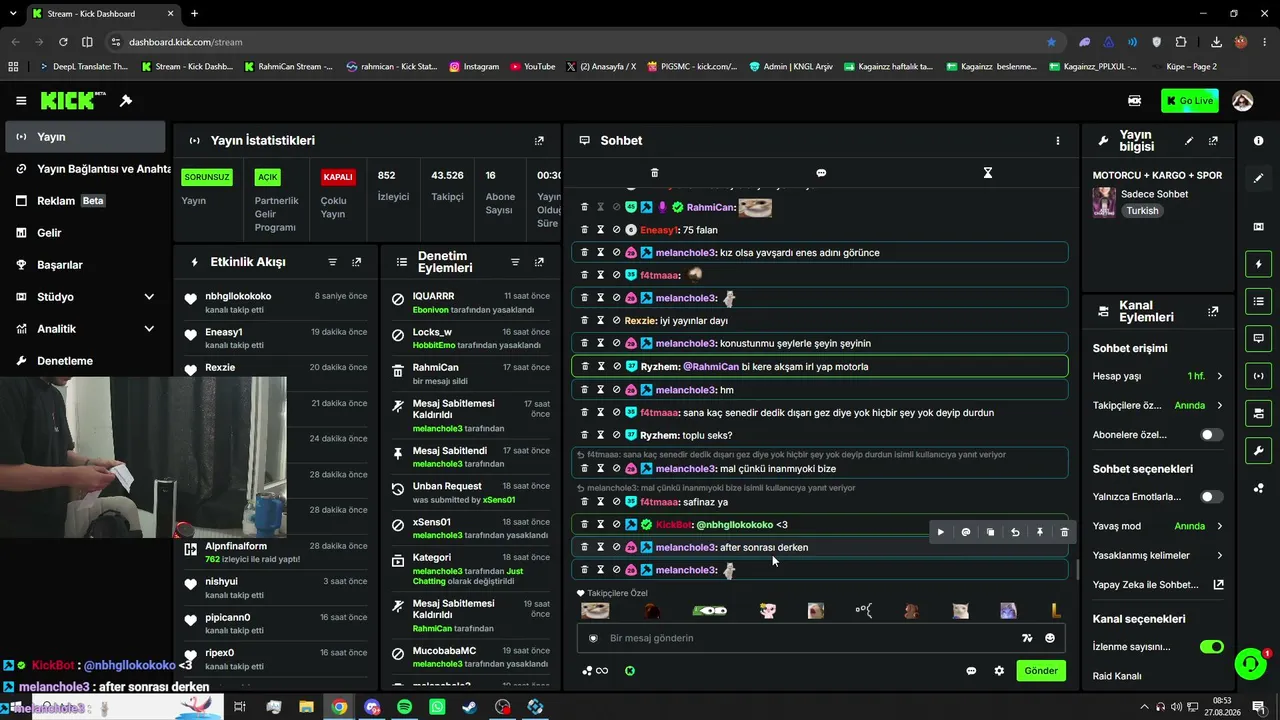Filter the Etkinlik Akışı feed
The width and height of the screenshot is (1280, 720).
pyautogui.click(x=333, y=262)
